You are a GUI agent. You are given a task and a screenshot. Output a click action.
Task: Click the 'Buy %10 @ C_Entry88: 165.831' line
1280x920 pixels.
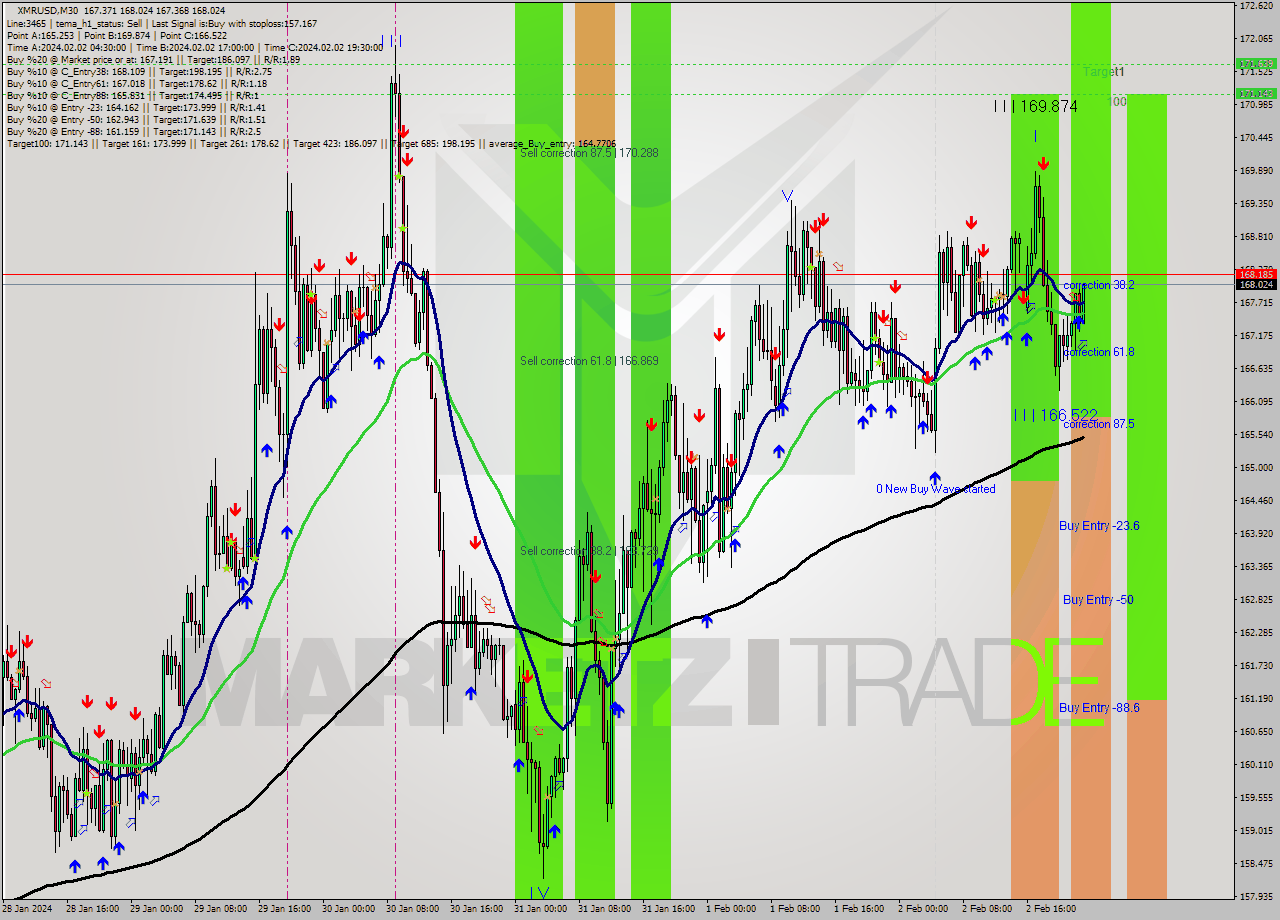(x=133, y=95)
